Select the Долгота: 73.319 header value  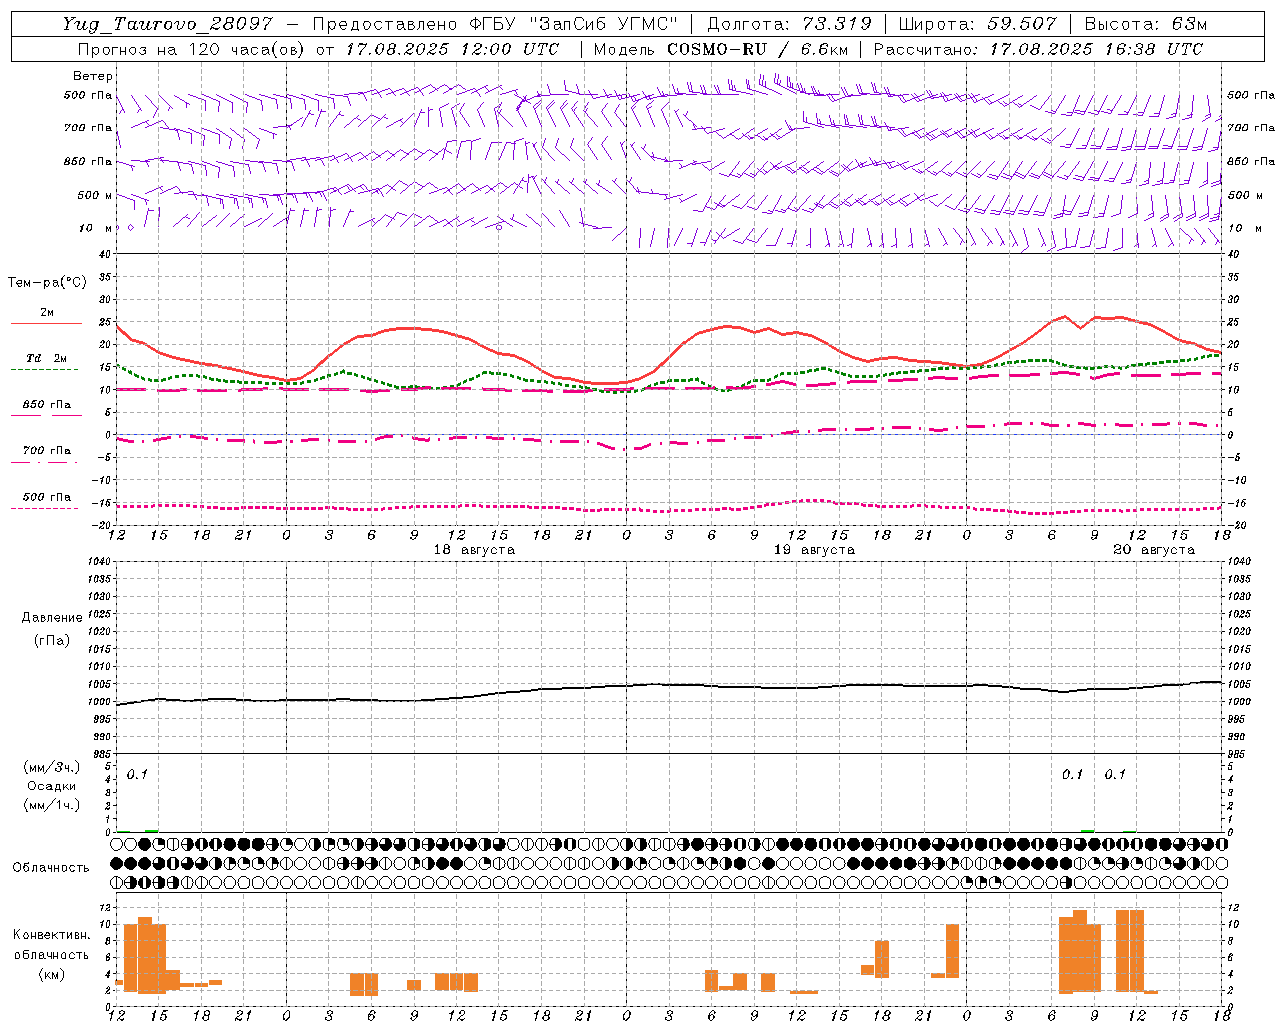tap(789, 24)
